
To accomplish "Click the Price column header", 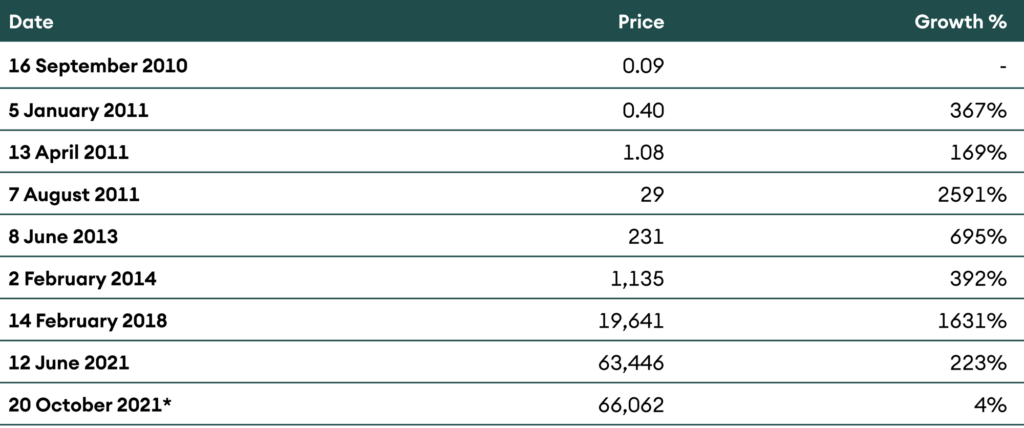I will pyautogui.click(x=640, y=21).
